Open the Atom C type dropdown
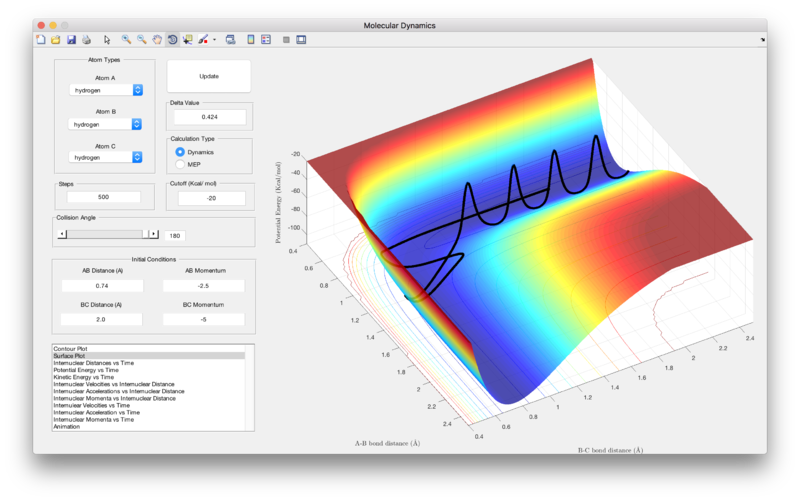800x501 pixels. (x=105, y=158)
